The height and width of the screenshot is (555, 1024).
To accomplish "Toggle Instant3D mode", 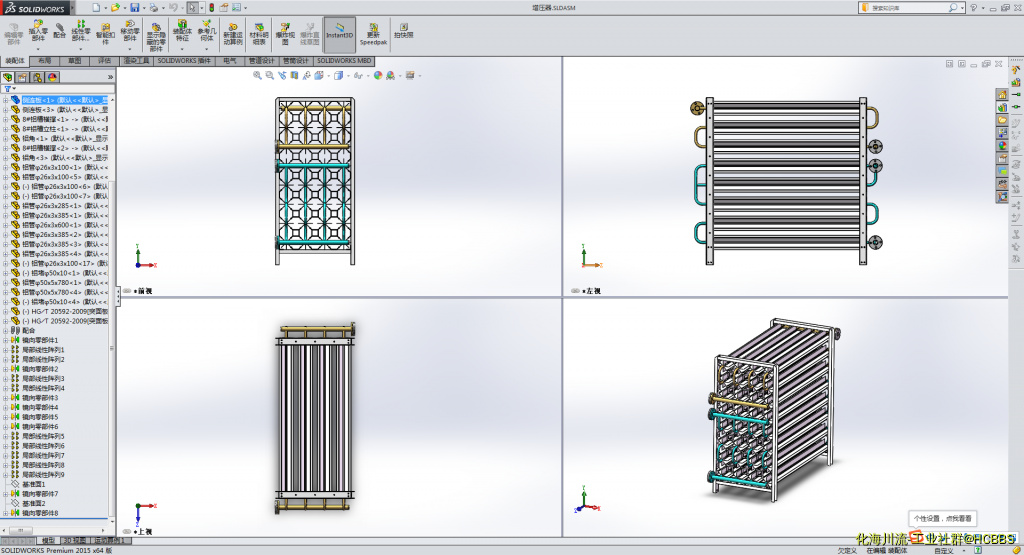I will click(339, 33).
